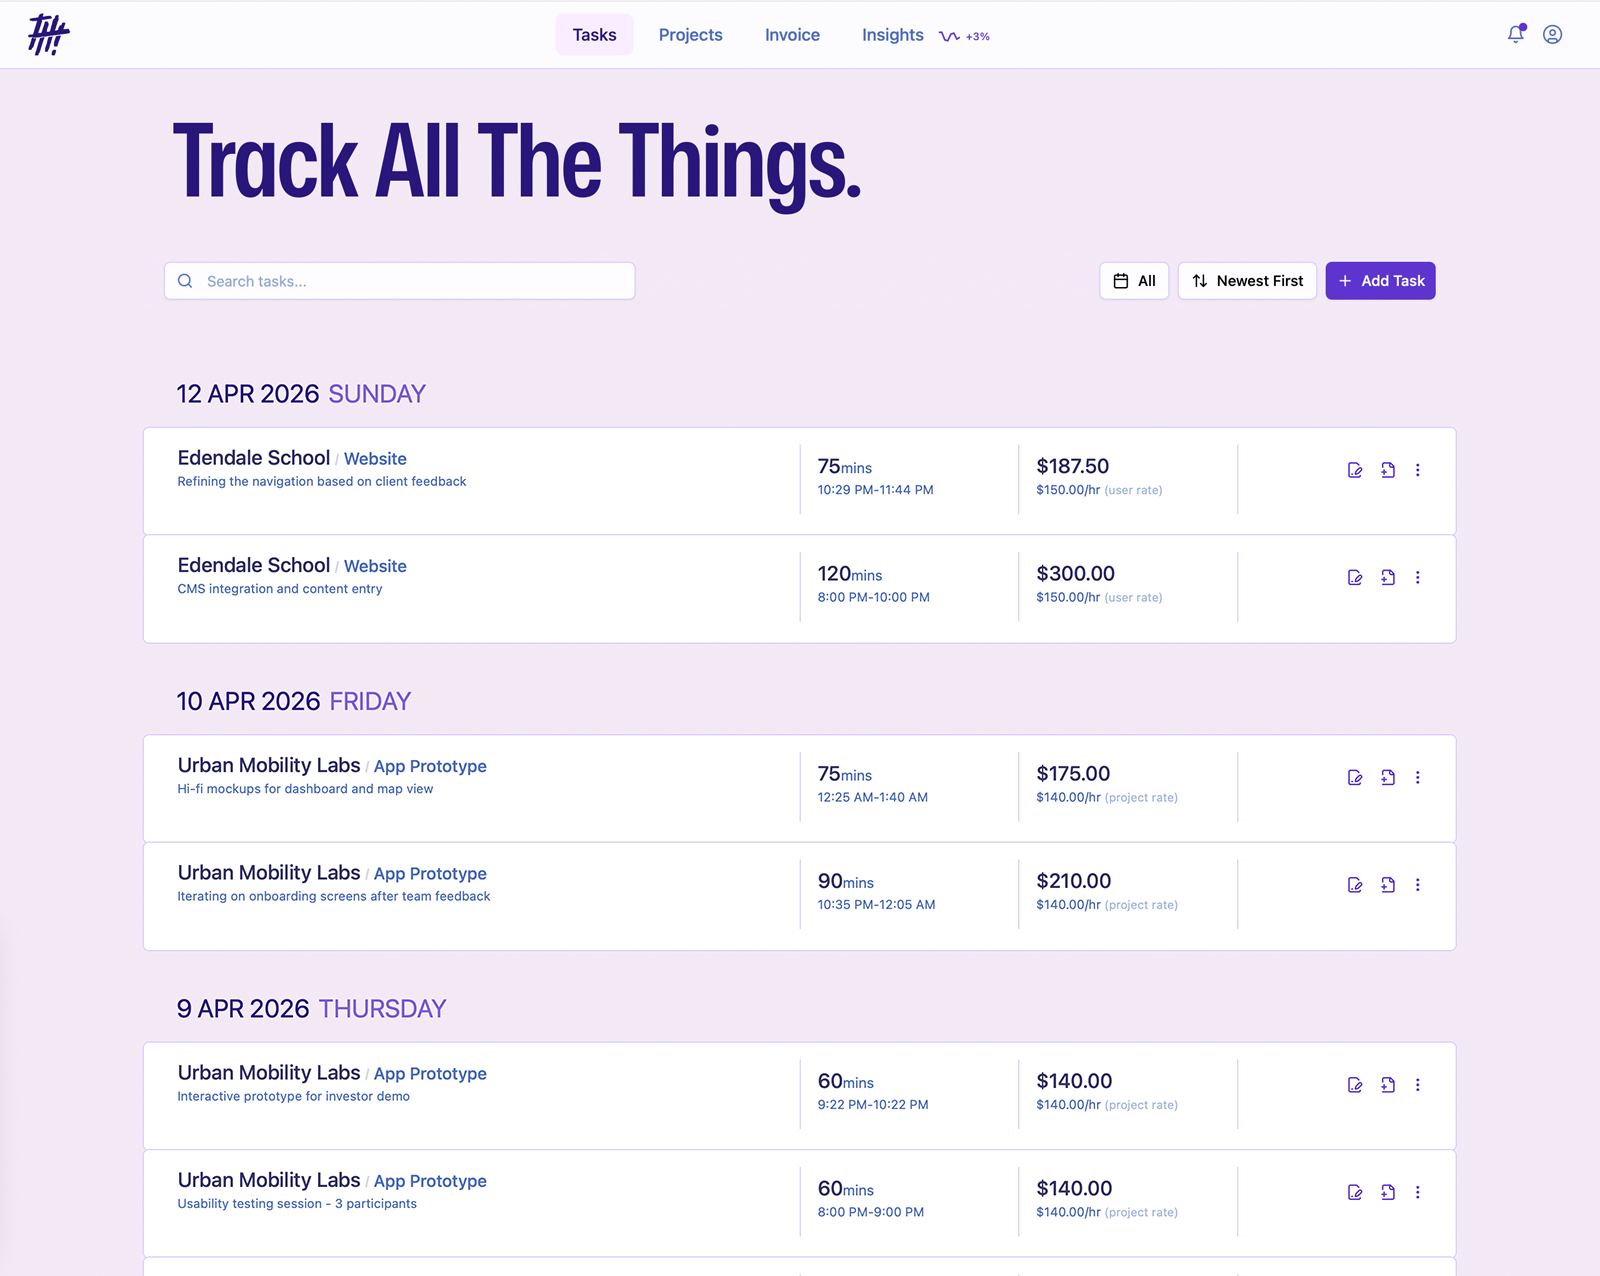
Task: Open the notifications bell
Action: (x=1516, y=33)
